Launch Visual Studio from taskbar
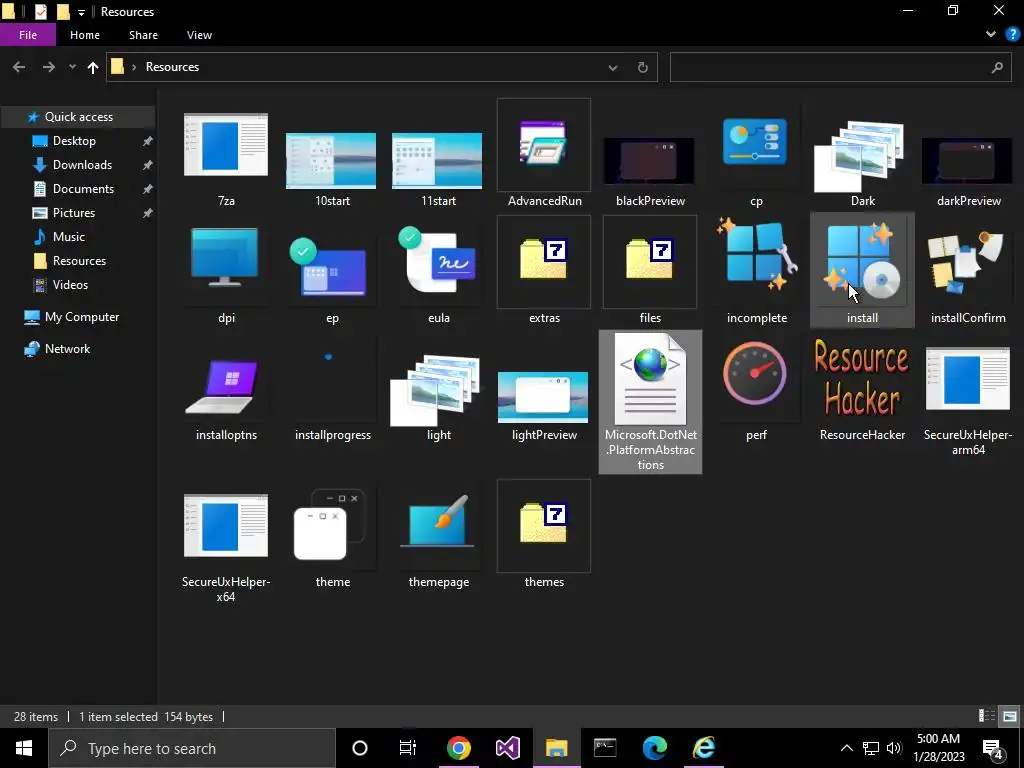 [x=507, y=748]
